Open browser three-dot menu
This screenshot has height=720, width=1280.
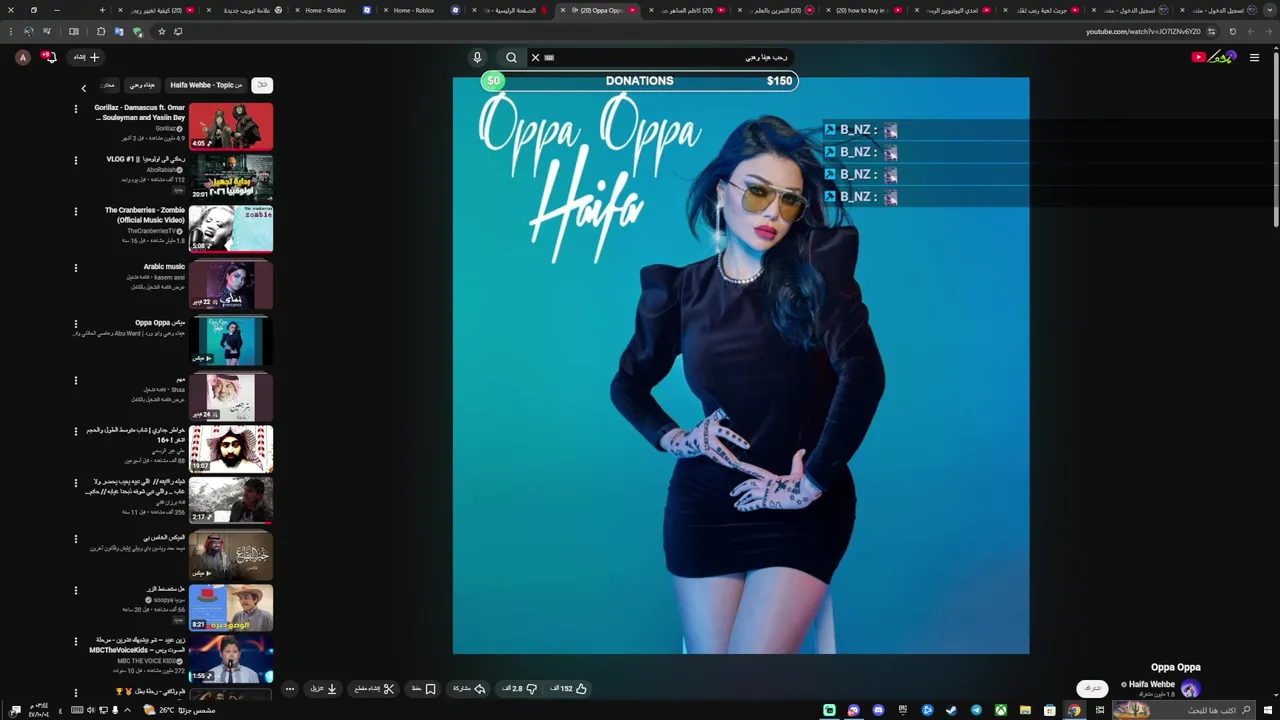point(11,31)
